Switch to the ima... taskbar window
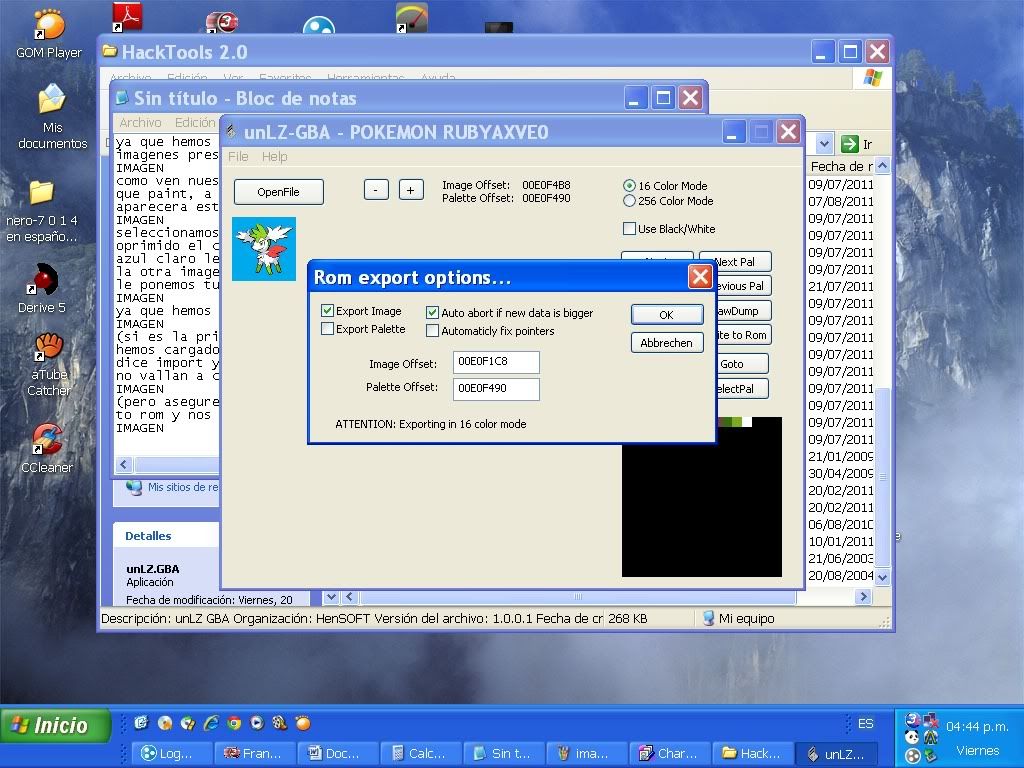Viewport: 1024px width, 768px height. pos(587,753)
